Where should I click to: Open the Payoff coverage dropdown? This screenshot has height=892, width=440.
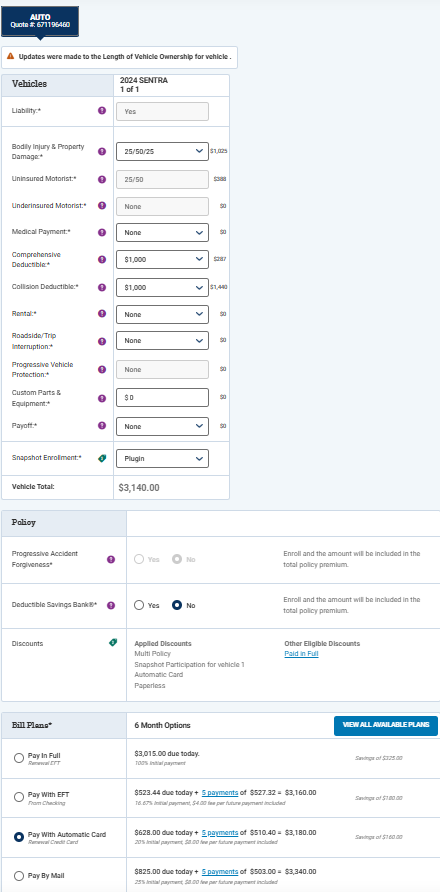162,426
